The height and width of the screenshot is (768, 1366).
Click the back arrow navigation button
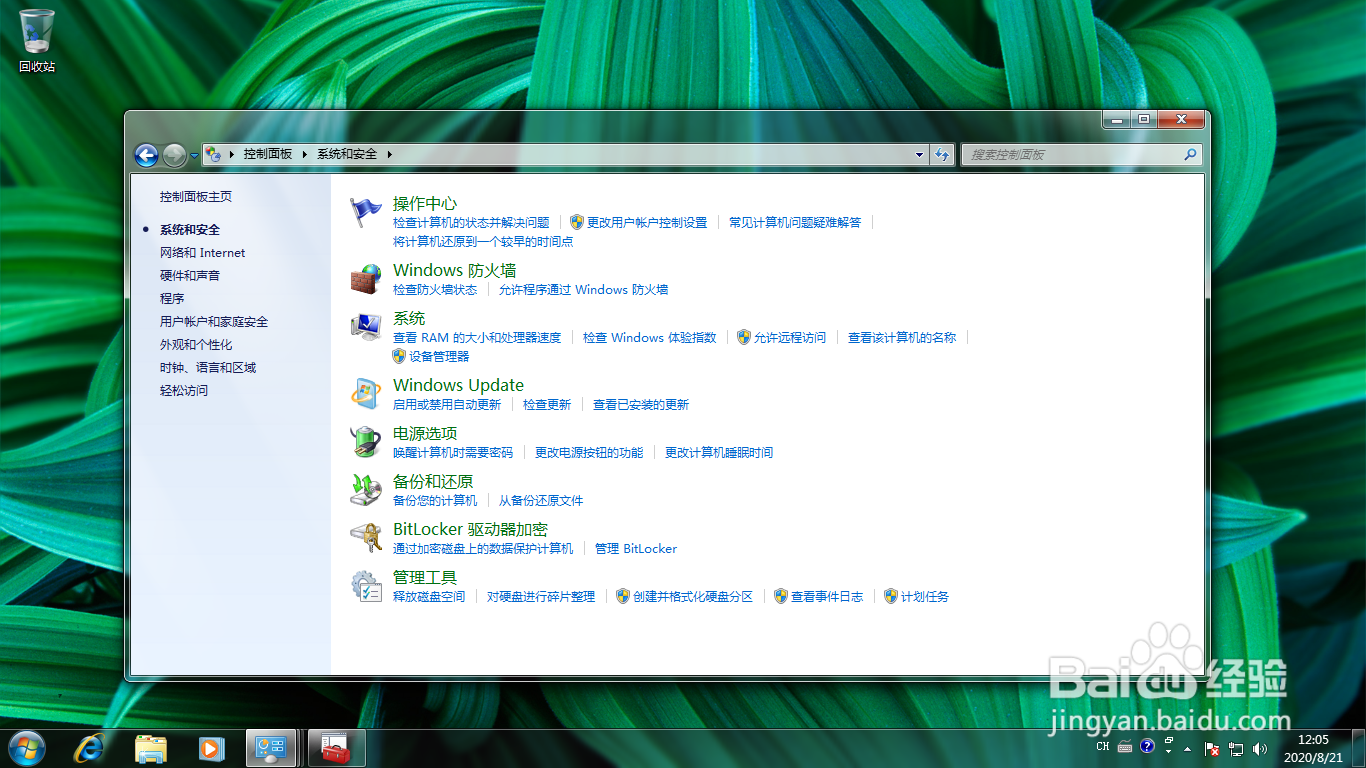point(147,155)
